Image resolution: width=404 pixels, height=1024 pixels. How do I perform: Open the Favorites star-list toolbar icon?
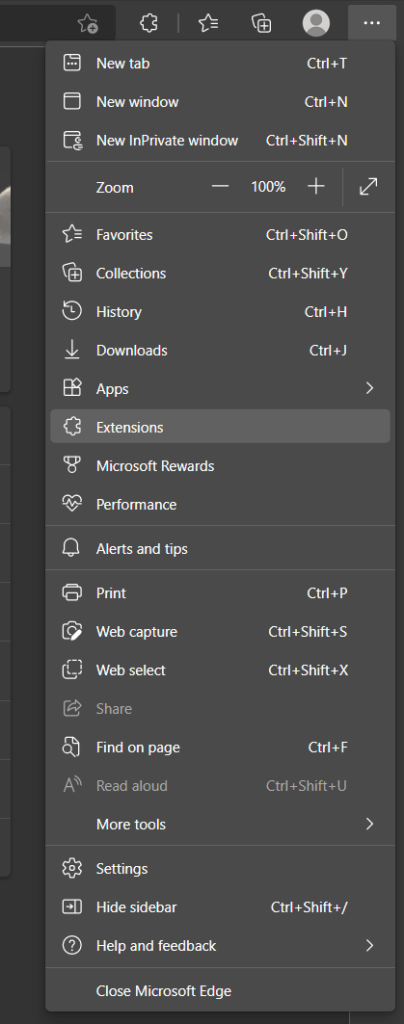click(208, 24)
